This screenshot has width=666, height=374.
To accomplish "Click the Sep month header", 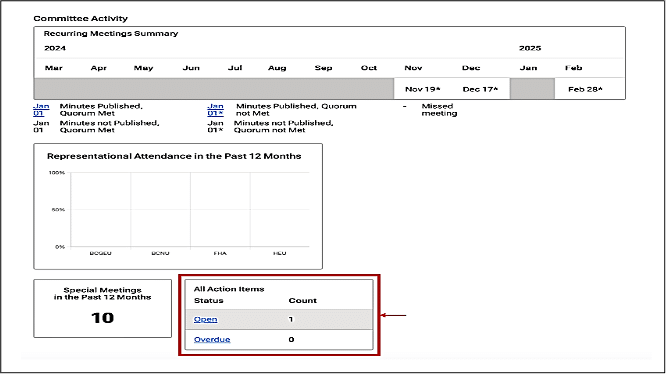I will coord(323,68).
